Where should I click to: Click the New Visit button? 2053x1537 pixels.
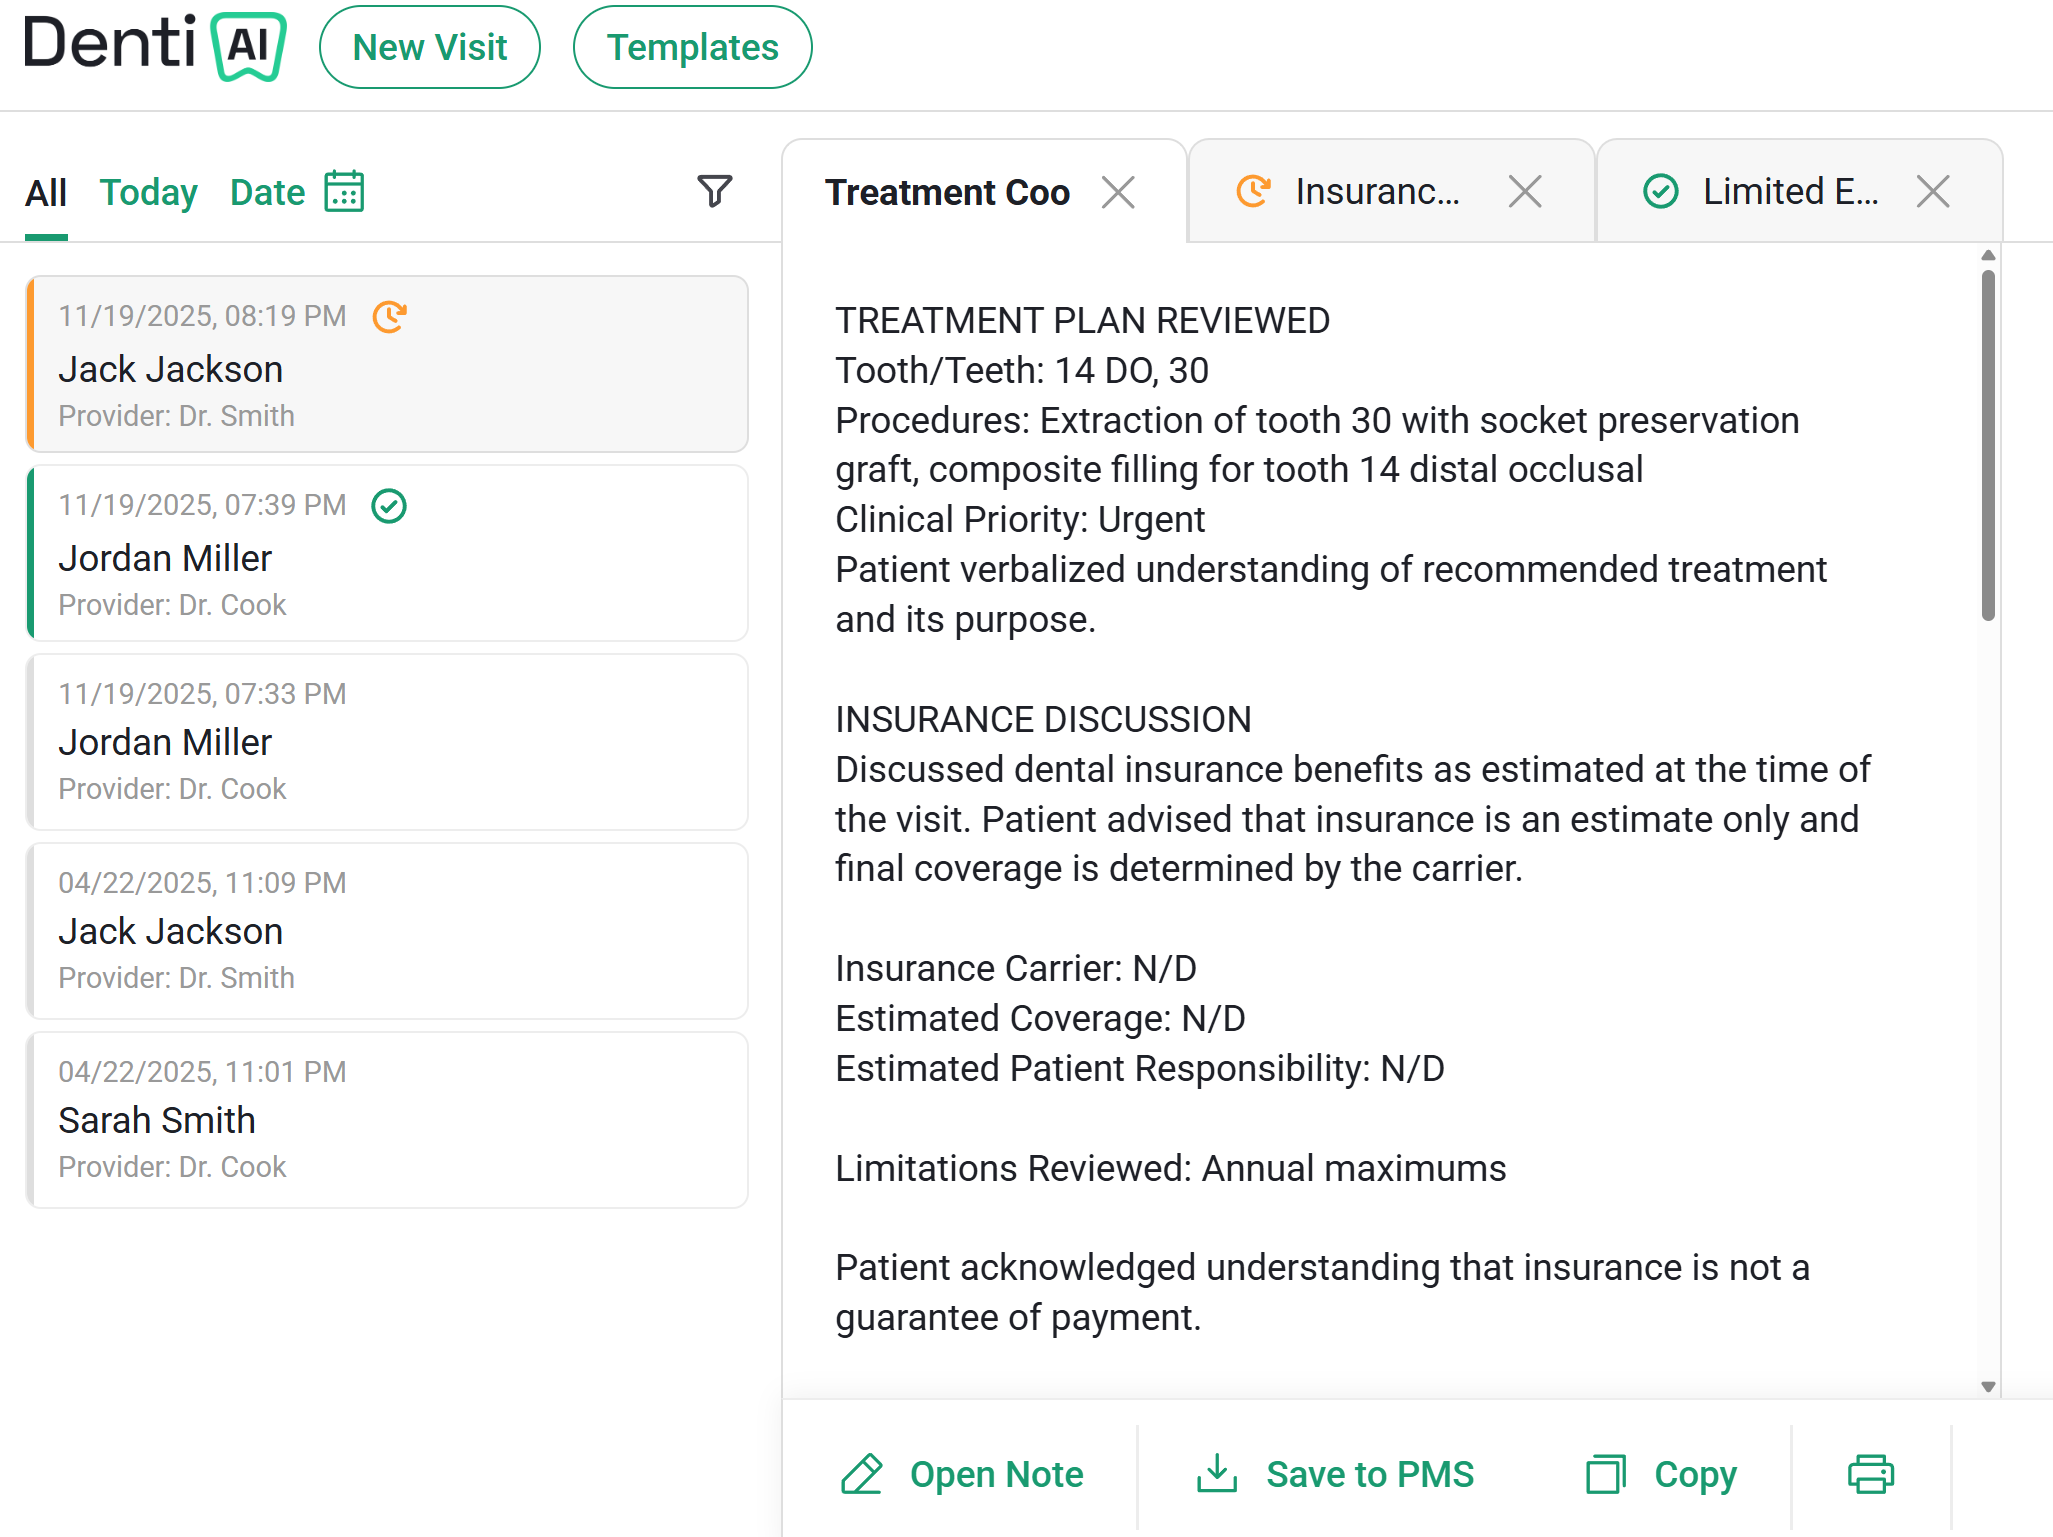click(430, 47)
